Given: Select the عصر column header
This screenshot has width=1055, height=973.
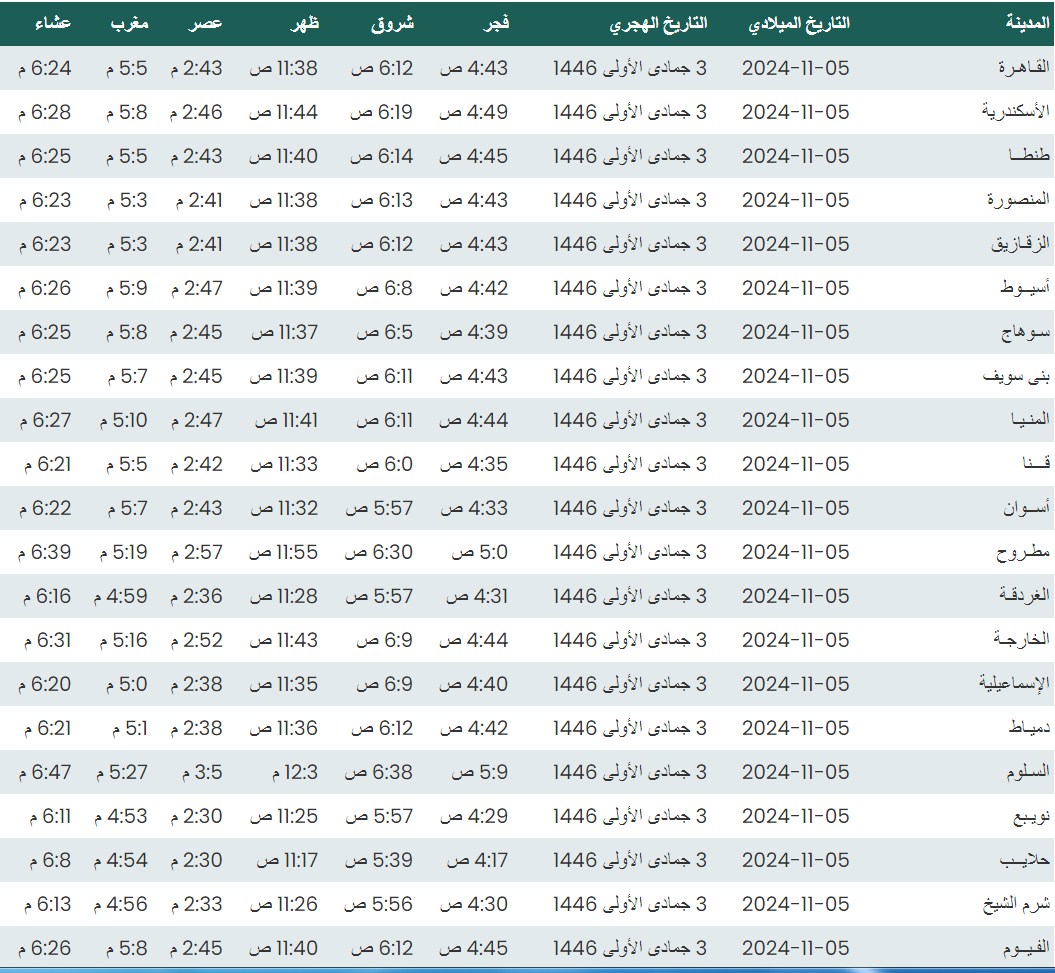Looking at the screenshot, I should coord(208,24).
